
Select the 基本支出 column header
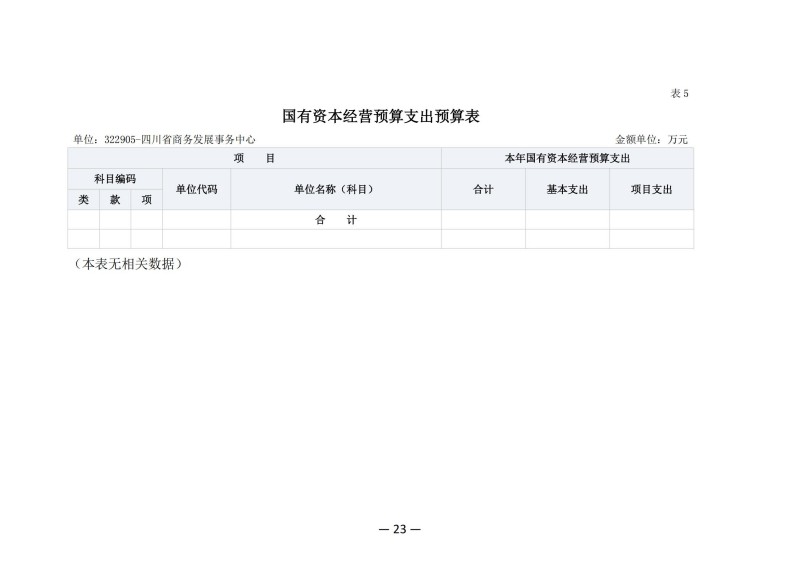coord(567,189)
